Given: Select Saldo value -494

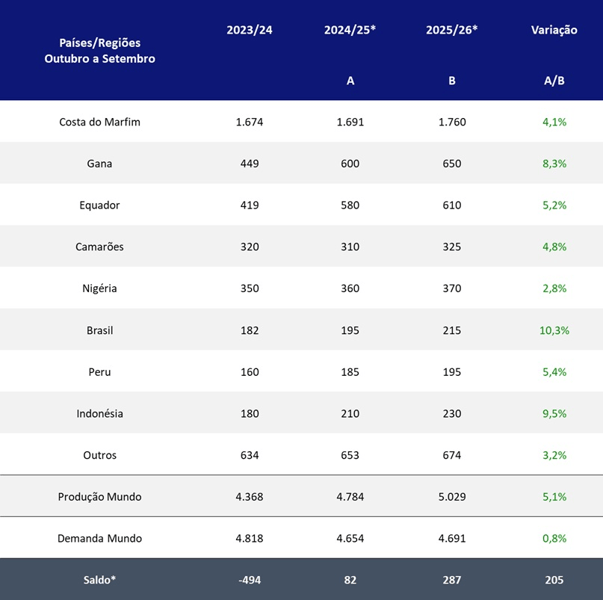Looking at the screenshot, I should 250,580.
